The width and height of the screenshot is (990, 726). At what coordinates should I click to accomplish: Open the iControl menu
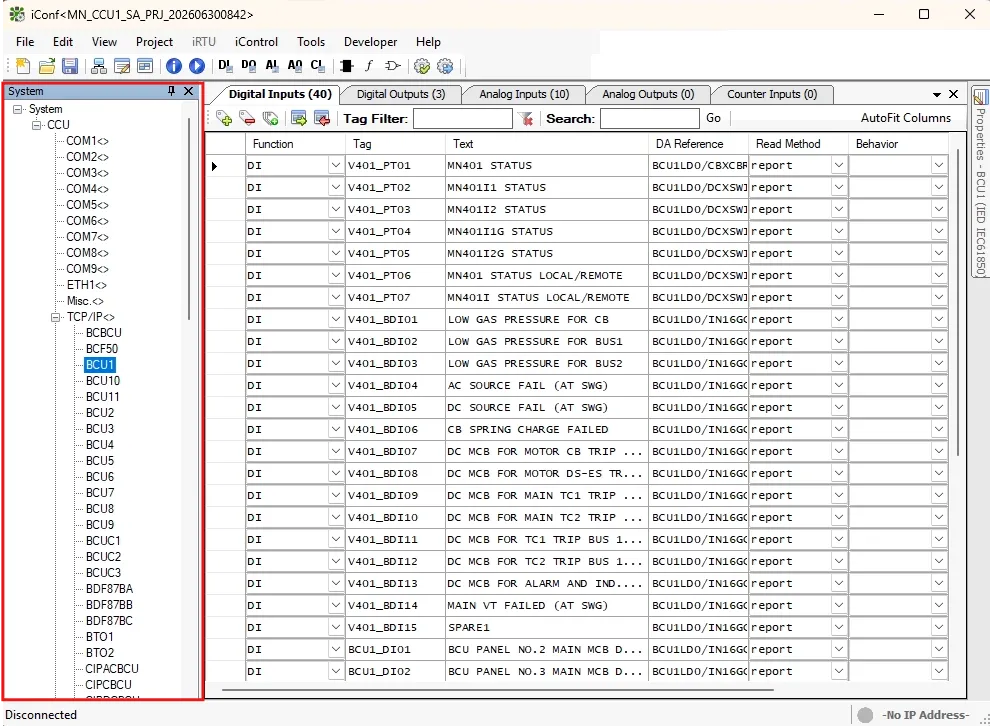256,42
